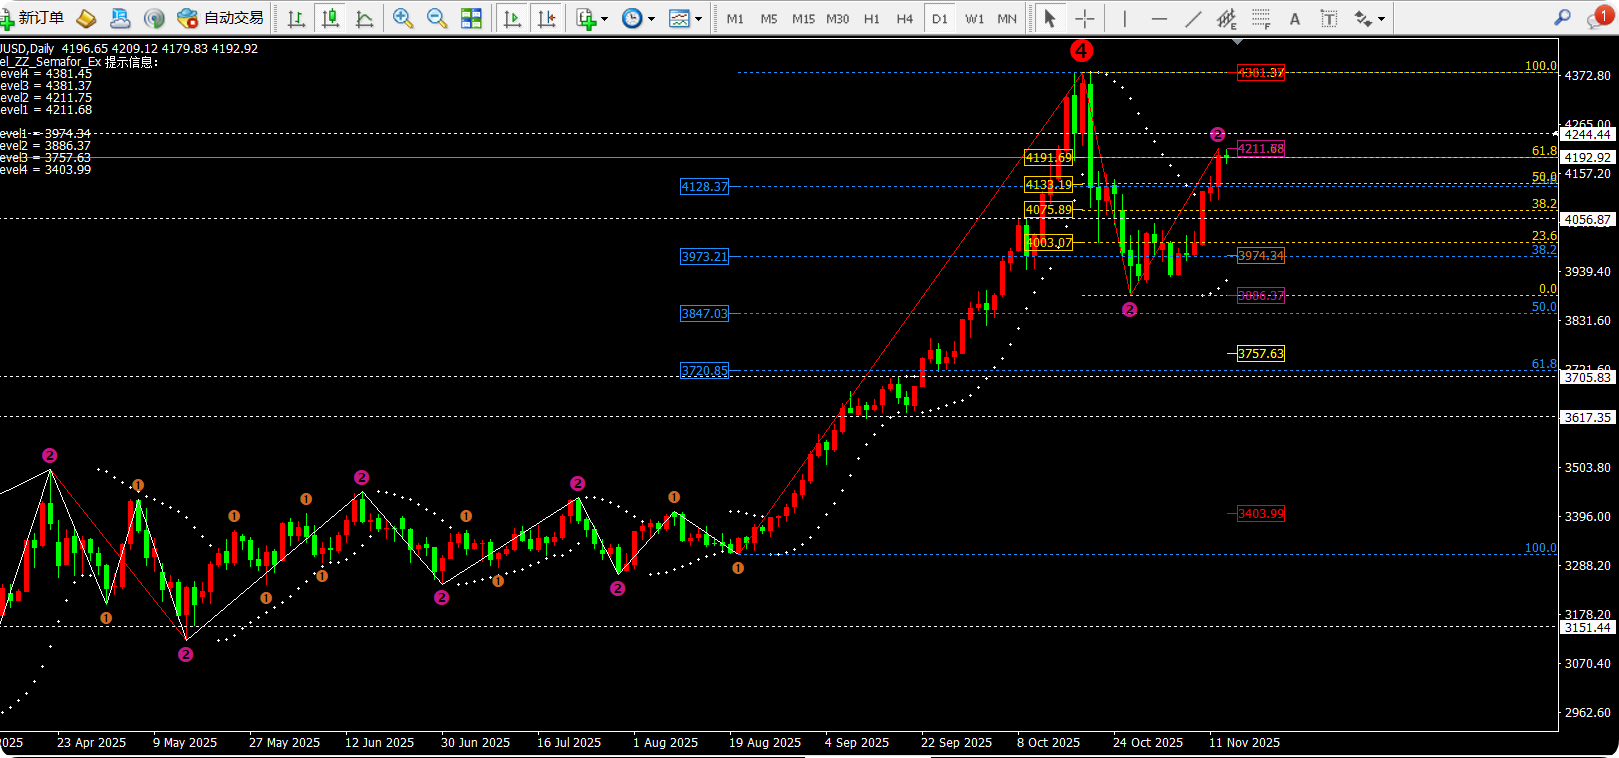Switch to M30 timeframe
The width and height of the screenshot is (1619, 758).
point(837,18)
